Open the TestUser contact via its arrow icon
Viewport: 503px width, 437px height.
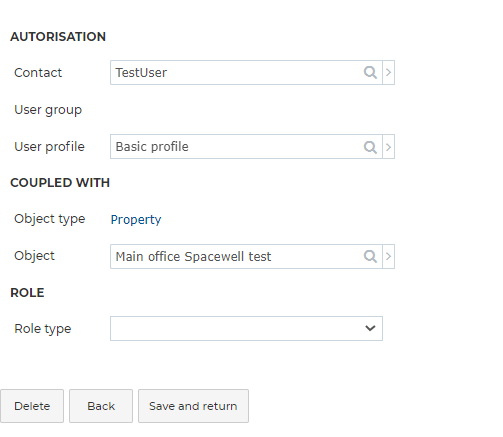coord(388,72)
